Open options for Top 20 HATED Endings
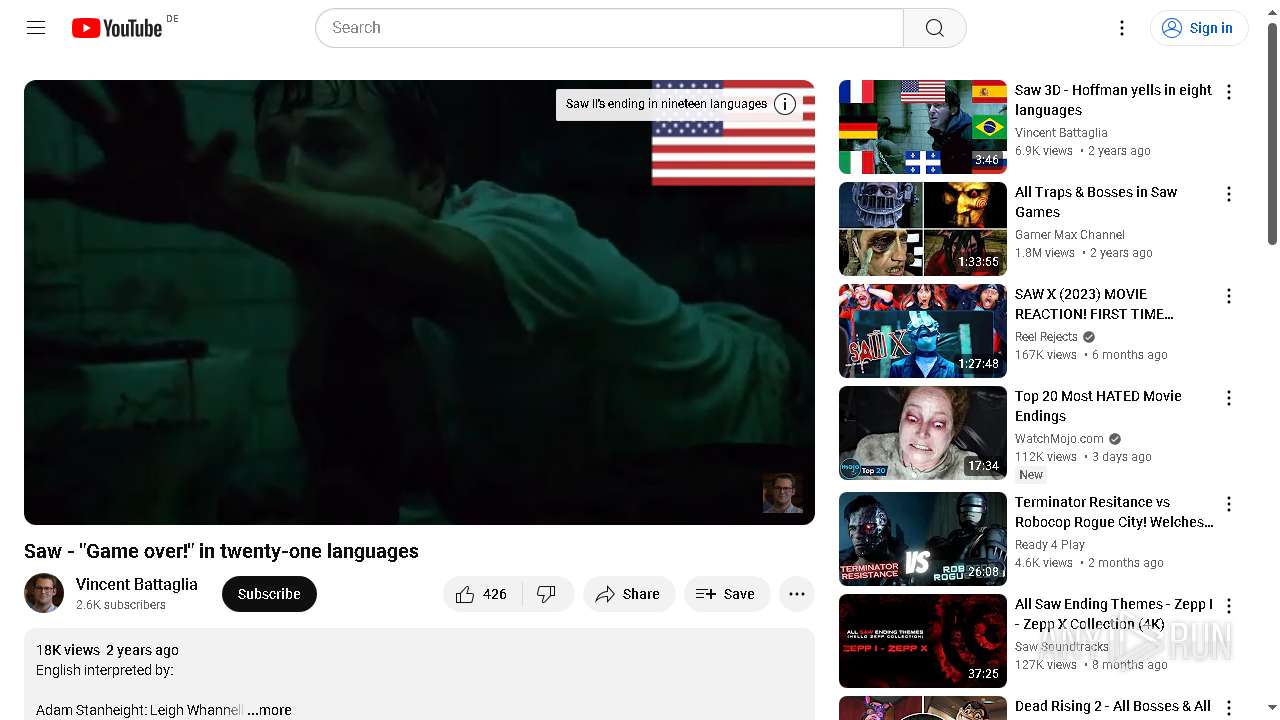1280x720 pixels. 1229,398
